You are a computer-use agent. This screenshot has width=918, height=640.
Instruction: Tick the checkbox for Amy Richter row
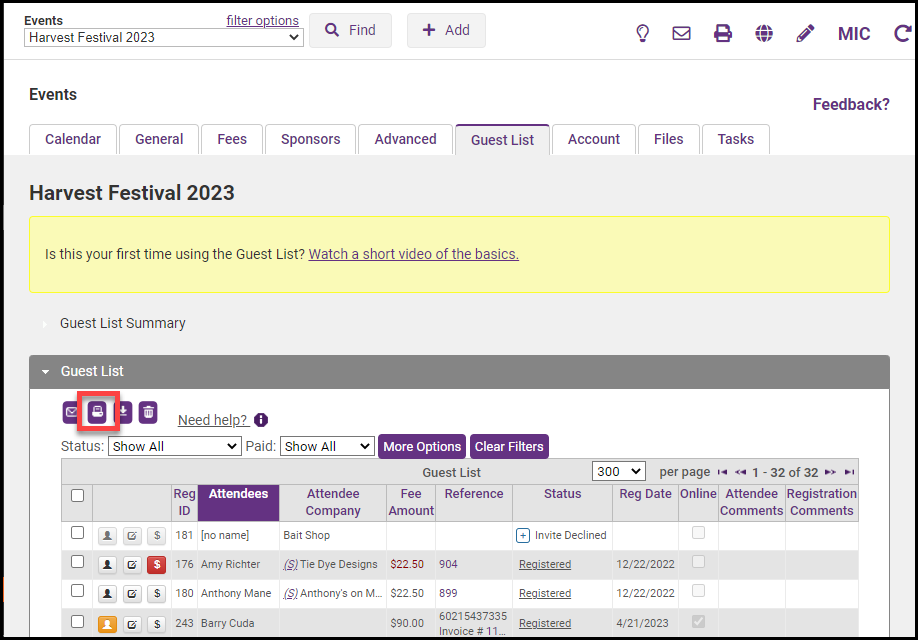coord(77,563)
